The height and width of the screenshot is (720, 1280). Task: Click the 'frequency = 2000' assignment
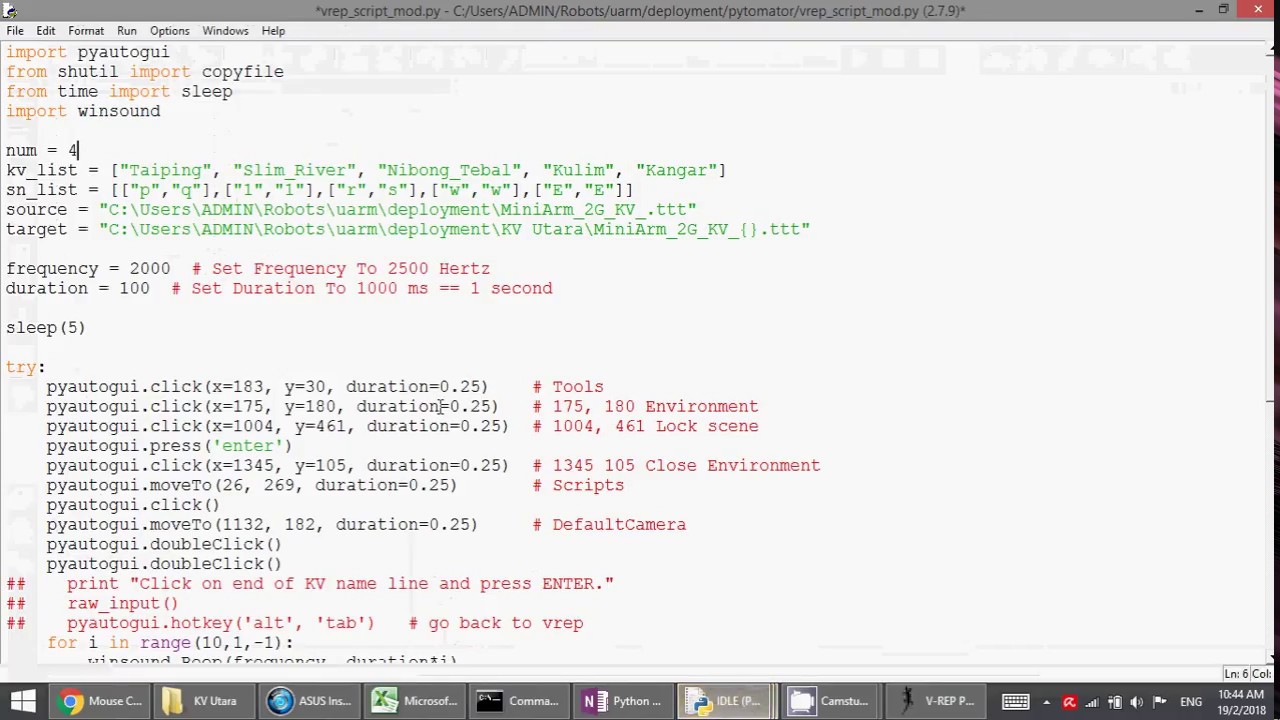click(x=88, y=268)
